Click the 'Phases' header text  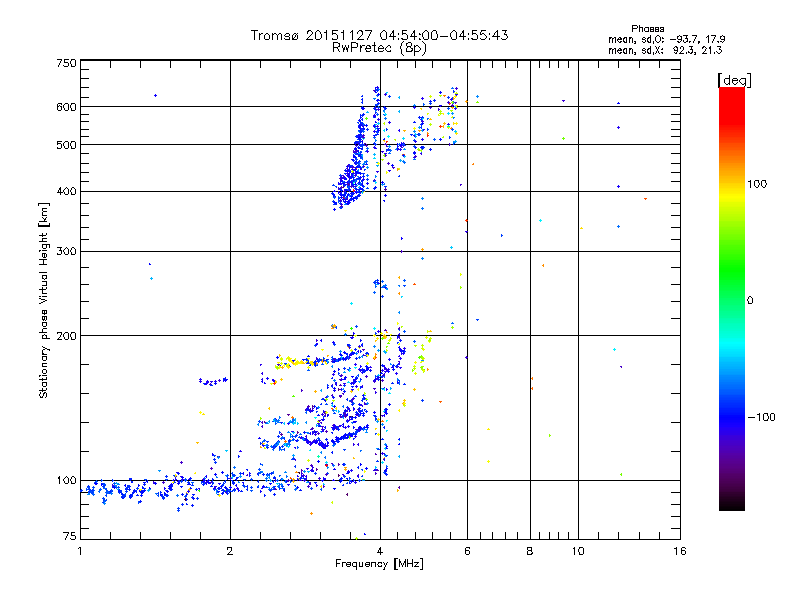coord(647,29)
